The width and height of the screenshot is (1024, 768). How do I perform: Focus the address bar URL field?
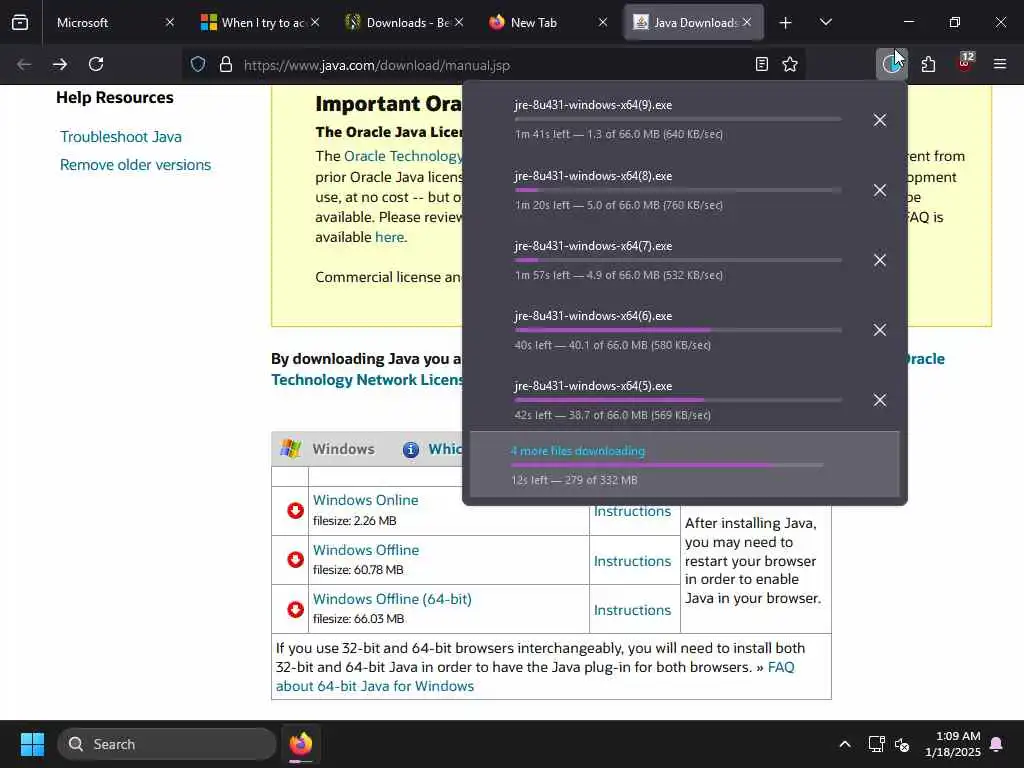(493, 65)
